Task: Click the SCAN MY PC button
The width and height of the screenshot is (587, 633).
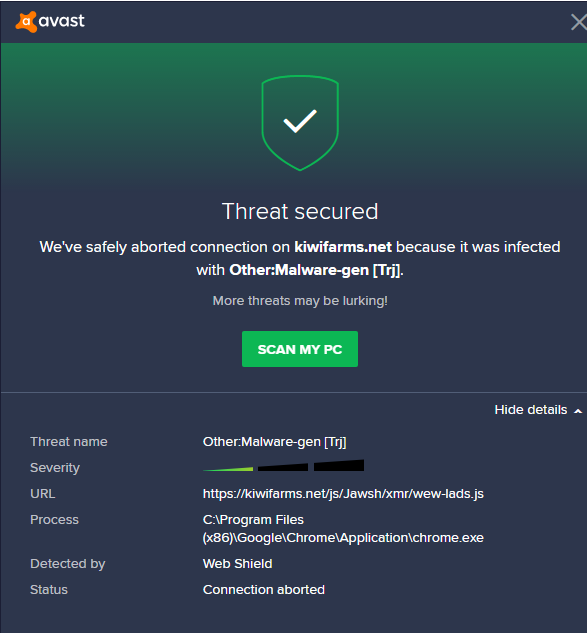Action: click(300, 349)
